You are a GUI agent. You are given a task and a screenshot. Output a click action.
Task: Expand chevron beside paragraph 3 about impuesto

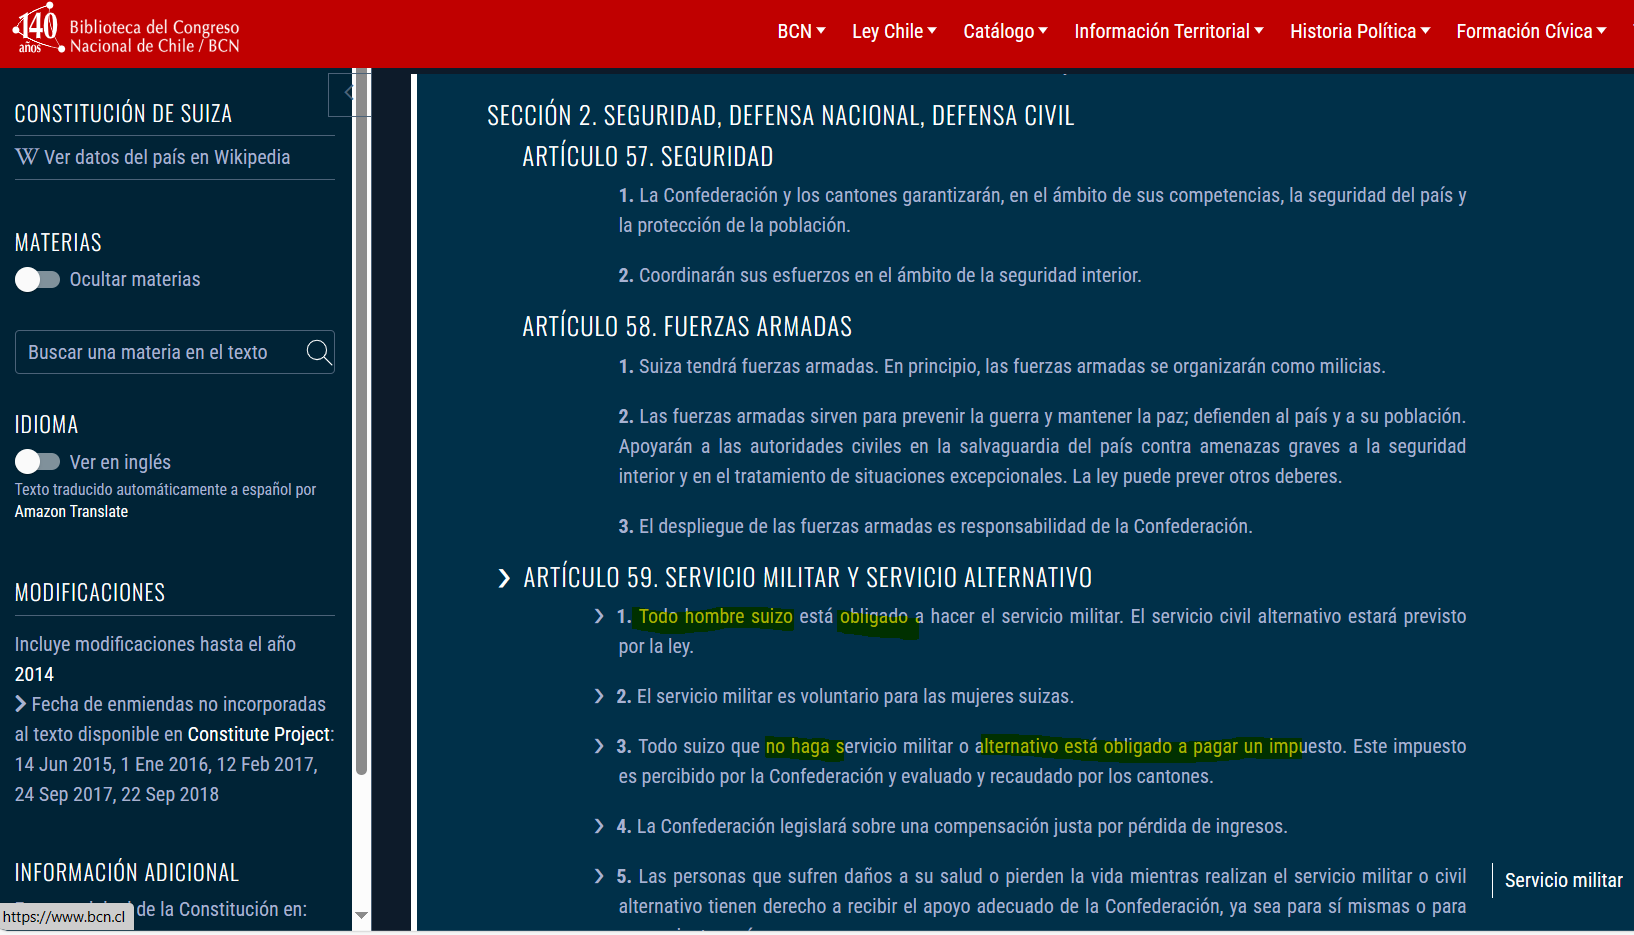(x=599, y=746)
